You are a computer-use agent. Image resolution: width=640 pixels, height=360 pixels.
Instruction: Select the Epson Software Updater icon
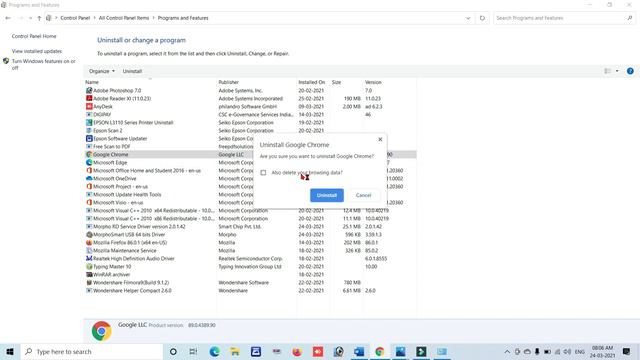click(89, 138)
